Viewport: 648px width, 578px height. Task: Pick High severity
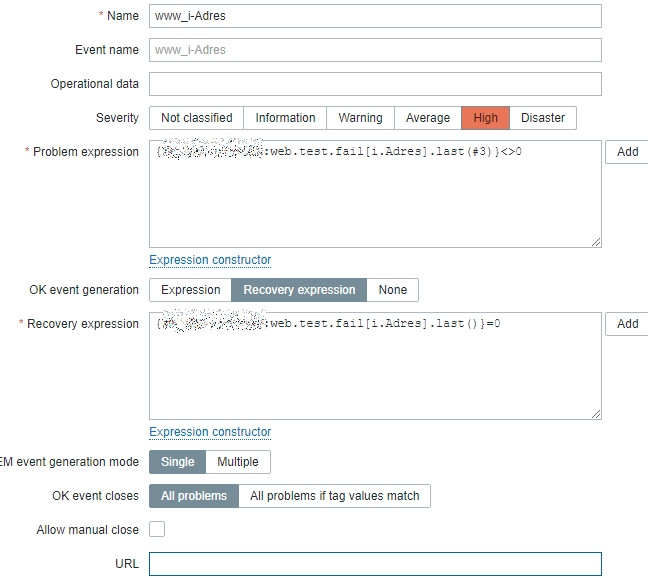coord(486,118)
